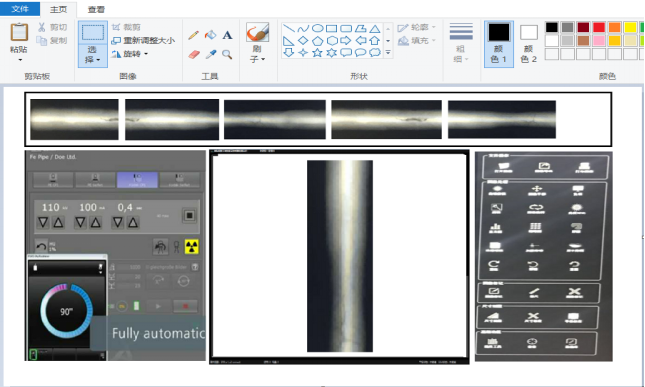Select the Text tool (letter A)

coord(227,35)
